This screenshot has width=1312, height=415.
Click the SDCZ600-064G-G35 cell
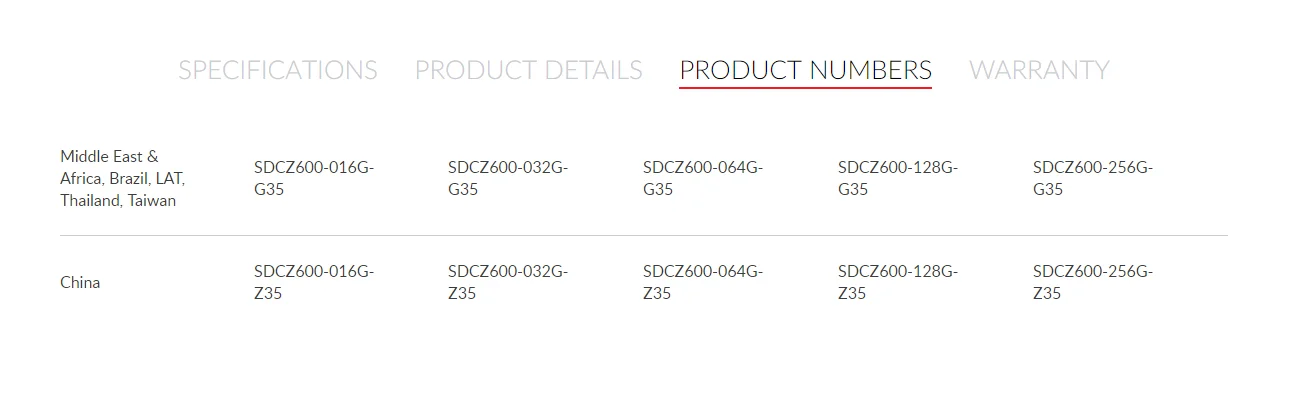[x=702, y=178]
